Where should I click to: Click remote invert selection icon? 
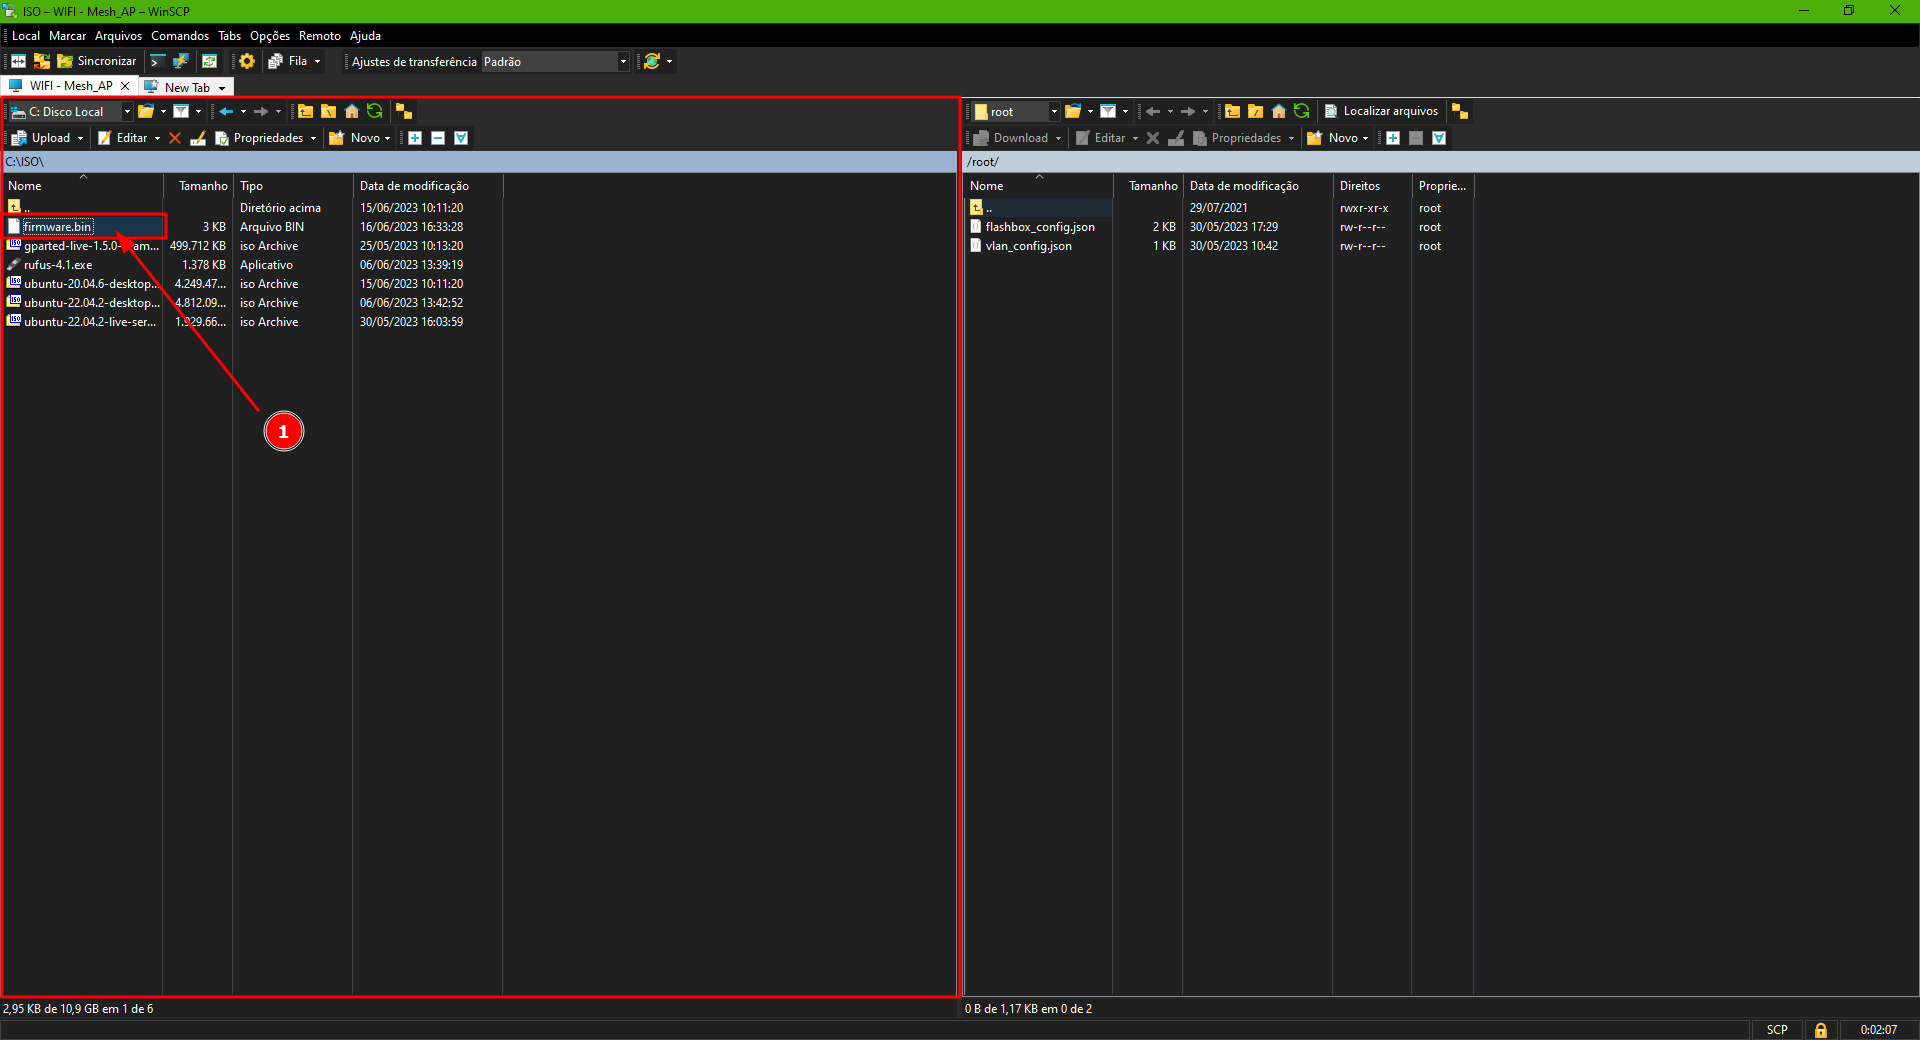point(1439,138)
